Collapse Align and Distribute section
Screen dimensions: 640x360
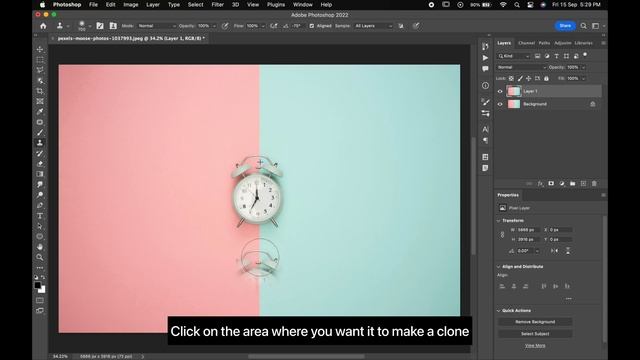pos(498,267)
